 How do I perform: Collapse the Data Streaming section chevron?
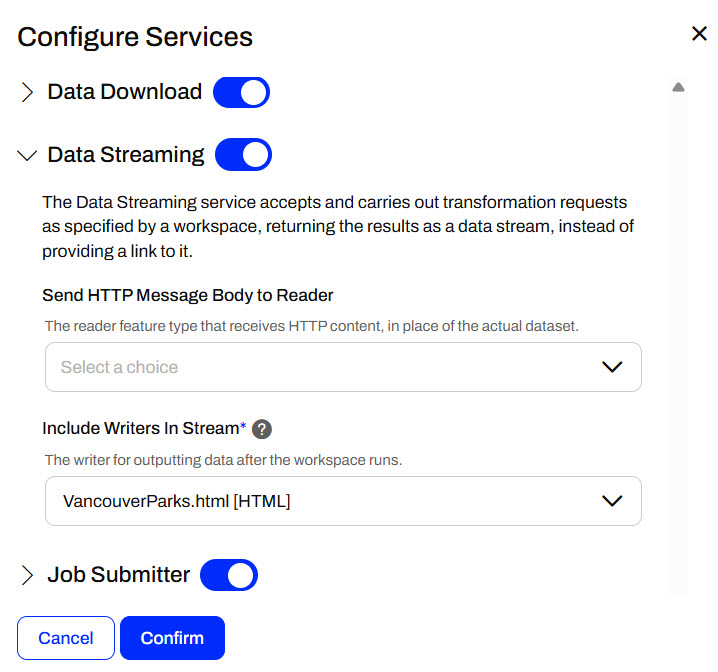pos(27,156)
